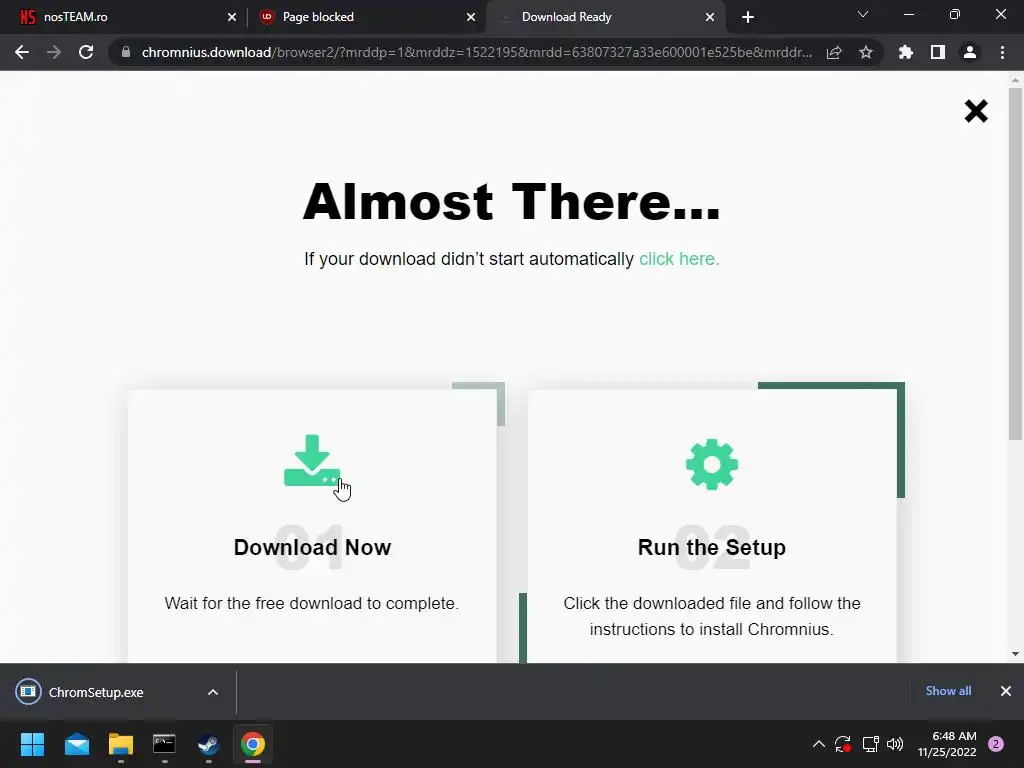This screenshot has height=768, width=1024.
Task: Click the green gear setup icon
Action: pyautogui.click(x=712, y=464)
